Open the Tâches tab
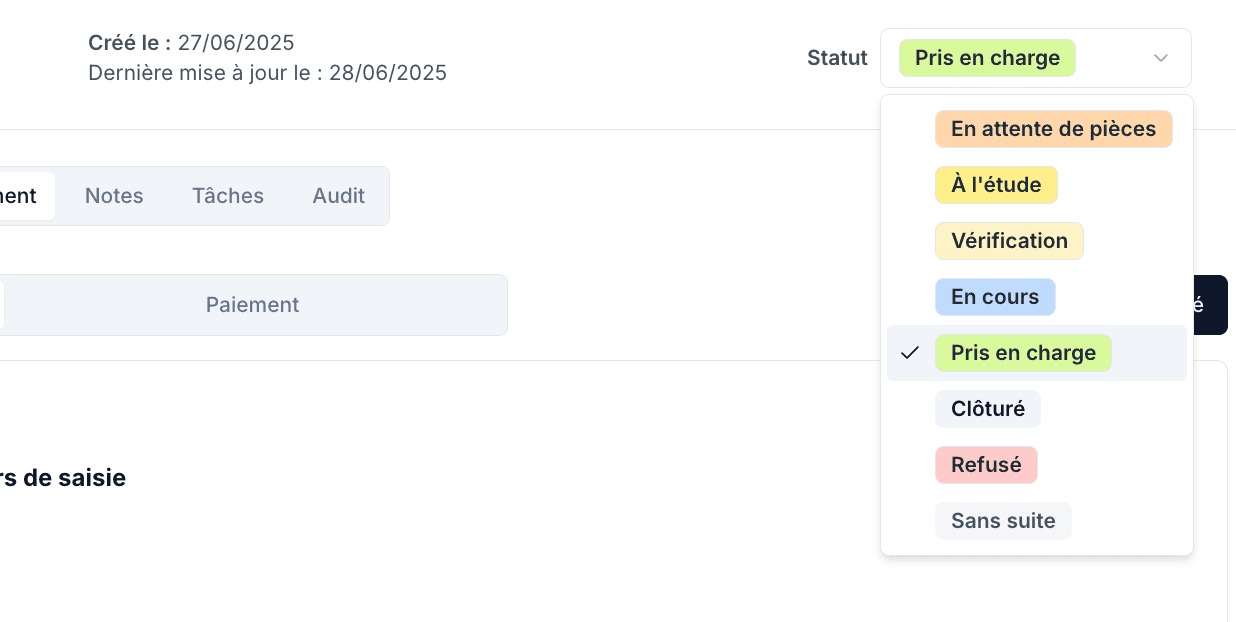The width and height of the screenshot is (1236, 622). click(x=228, y=196)
